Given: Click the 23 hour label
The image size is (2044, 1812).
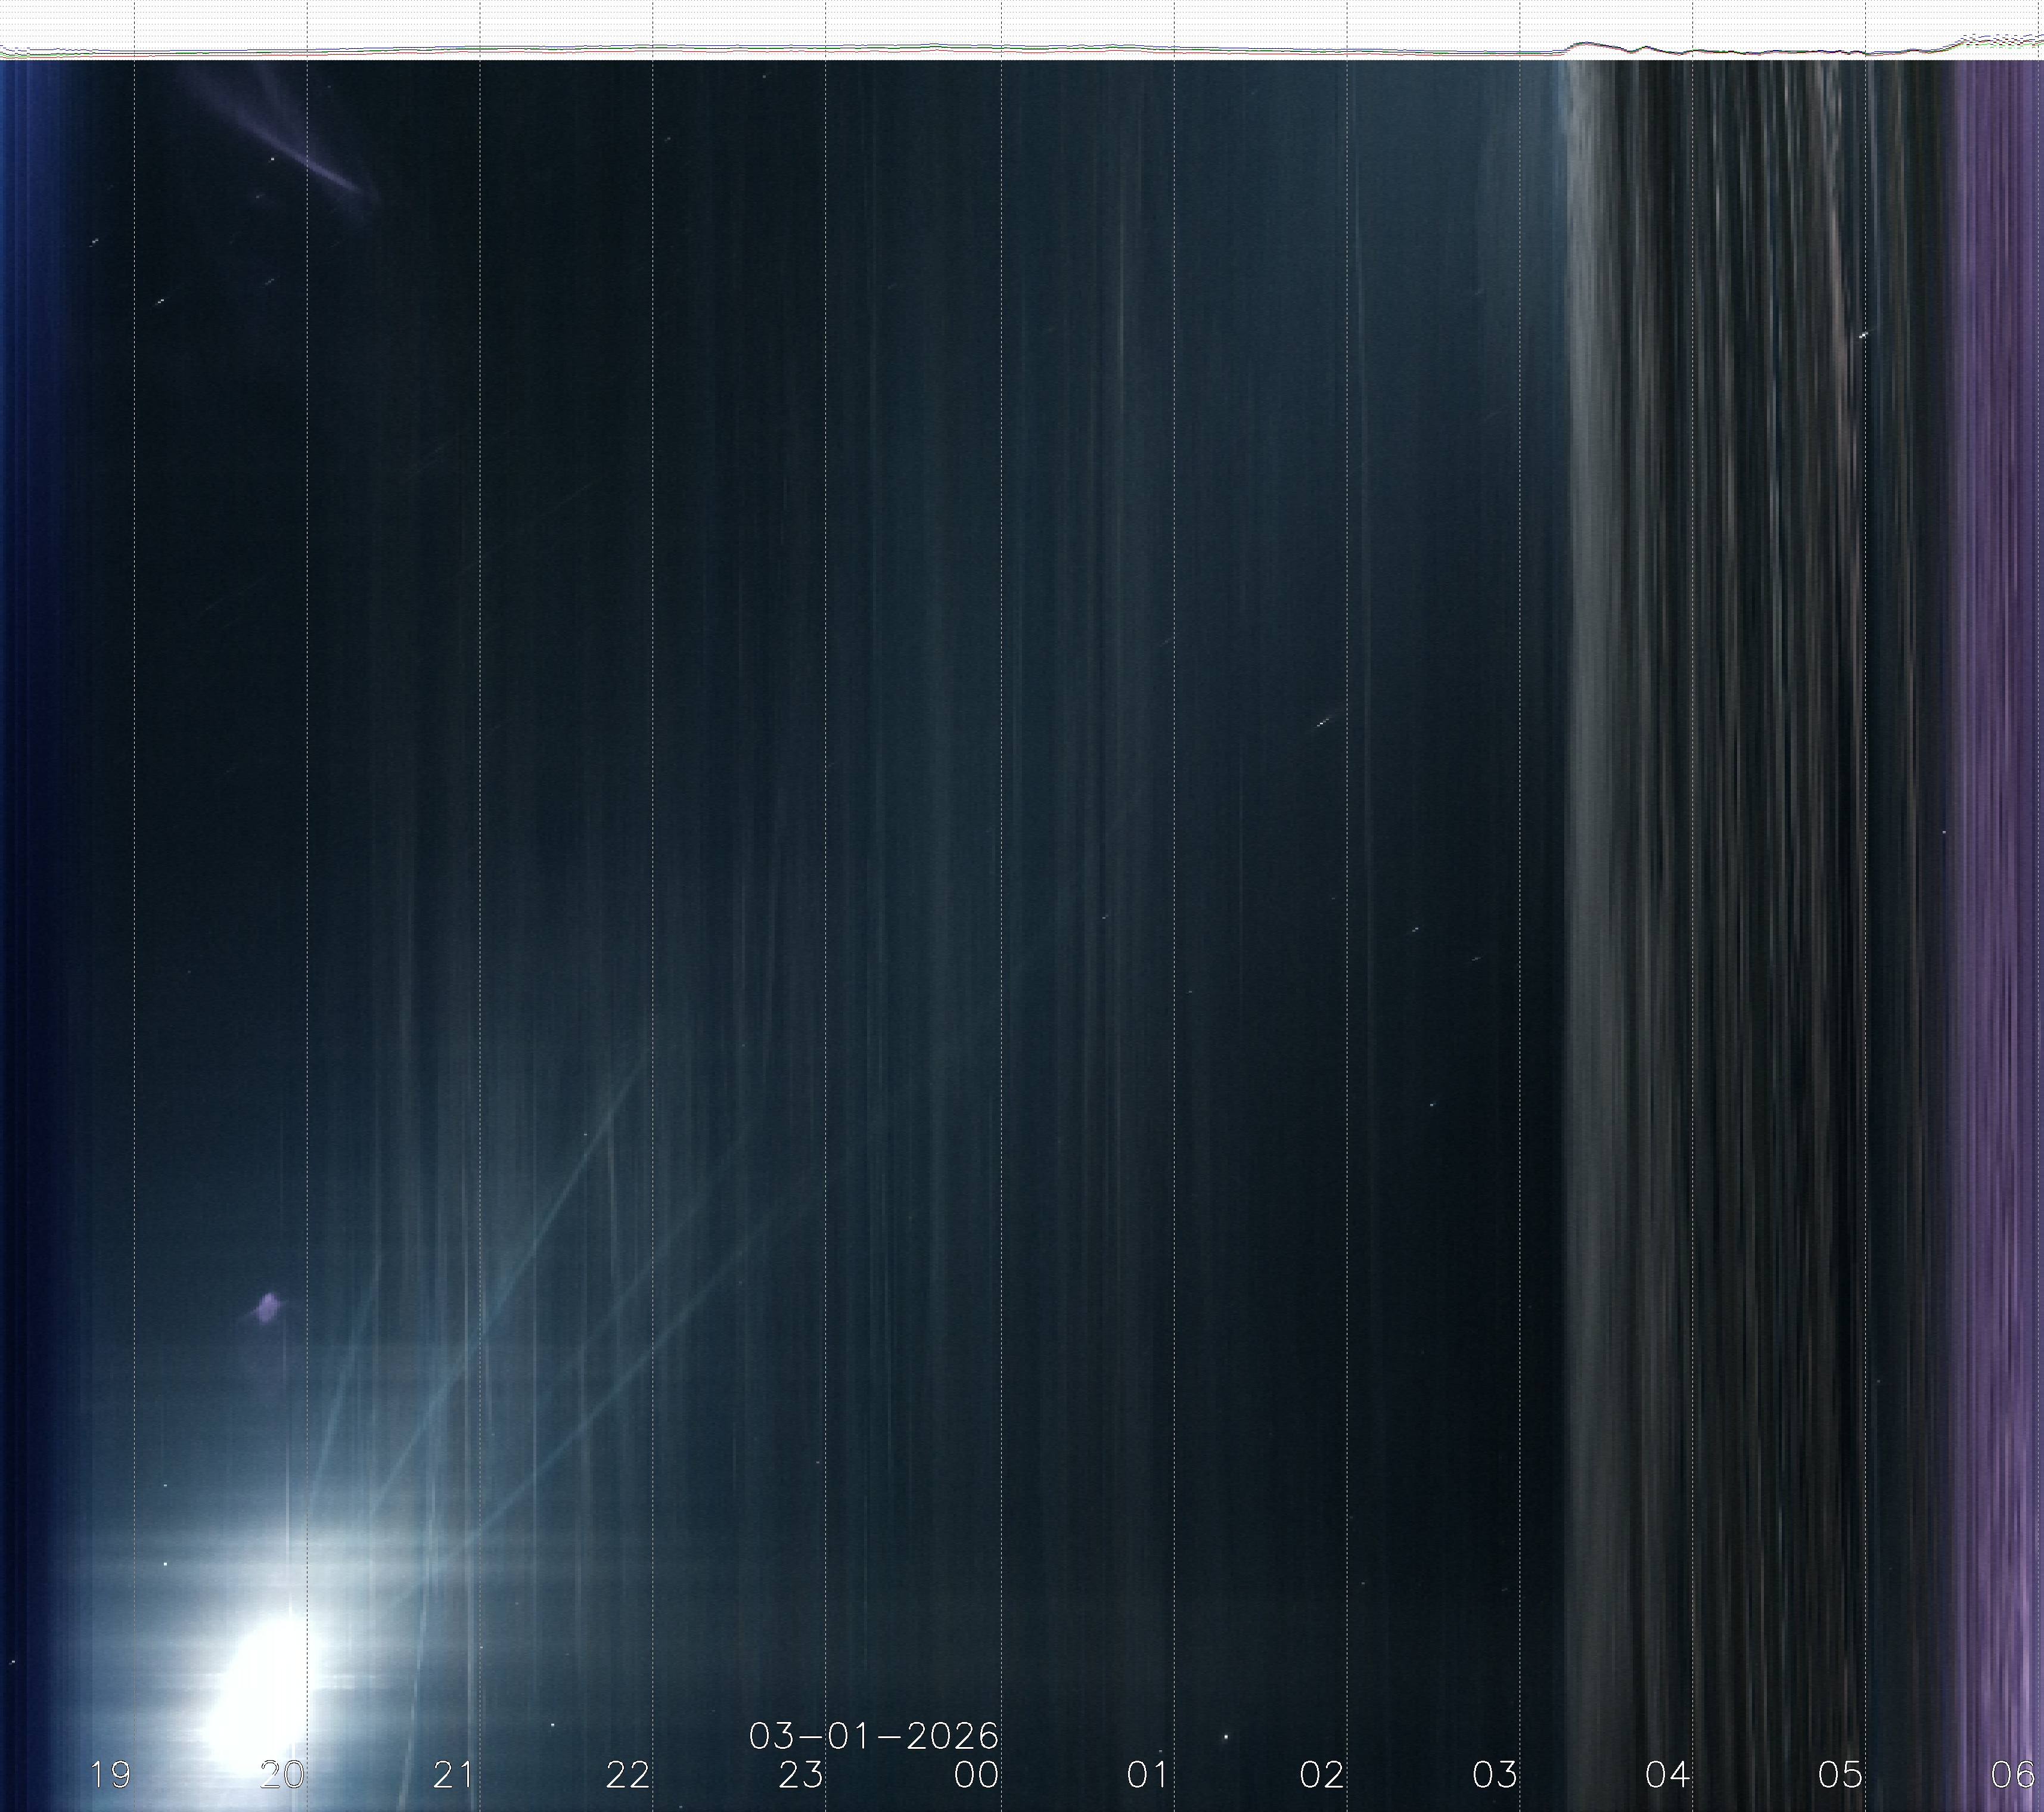Looking at the screenshot, I should tap(801, 1774).
